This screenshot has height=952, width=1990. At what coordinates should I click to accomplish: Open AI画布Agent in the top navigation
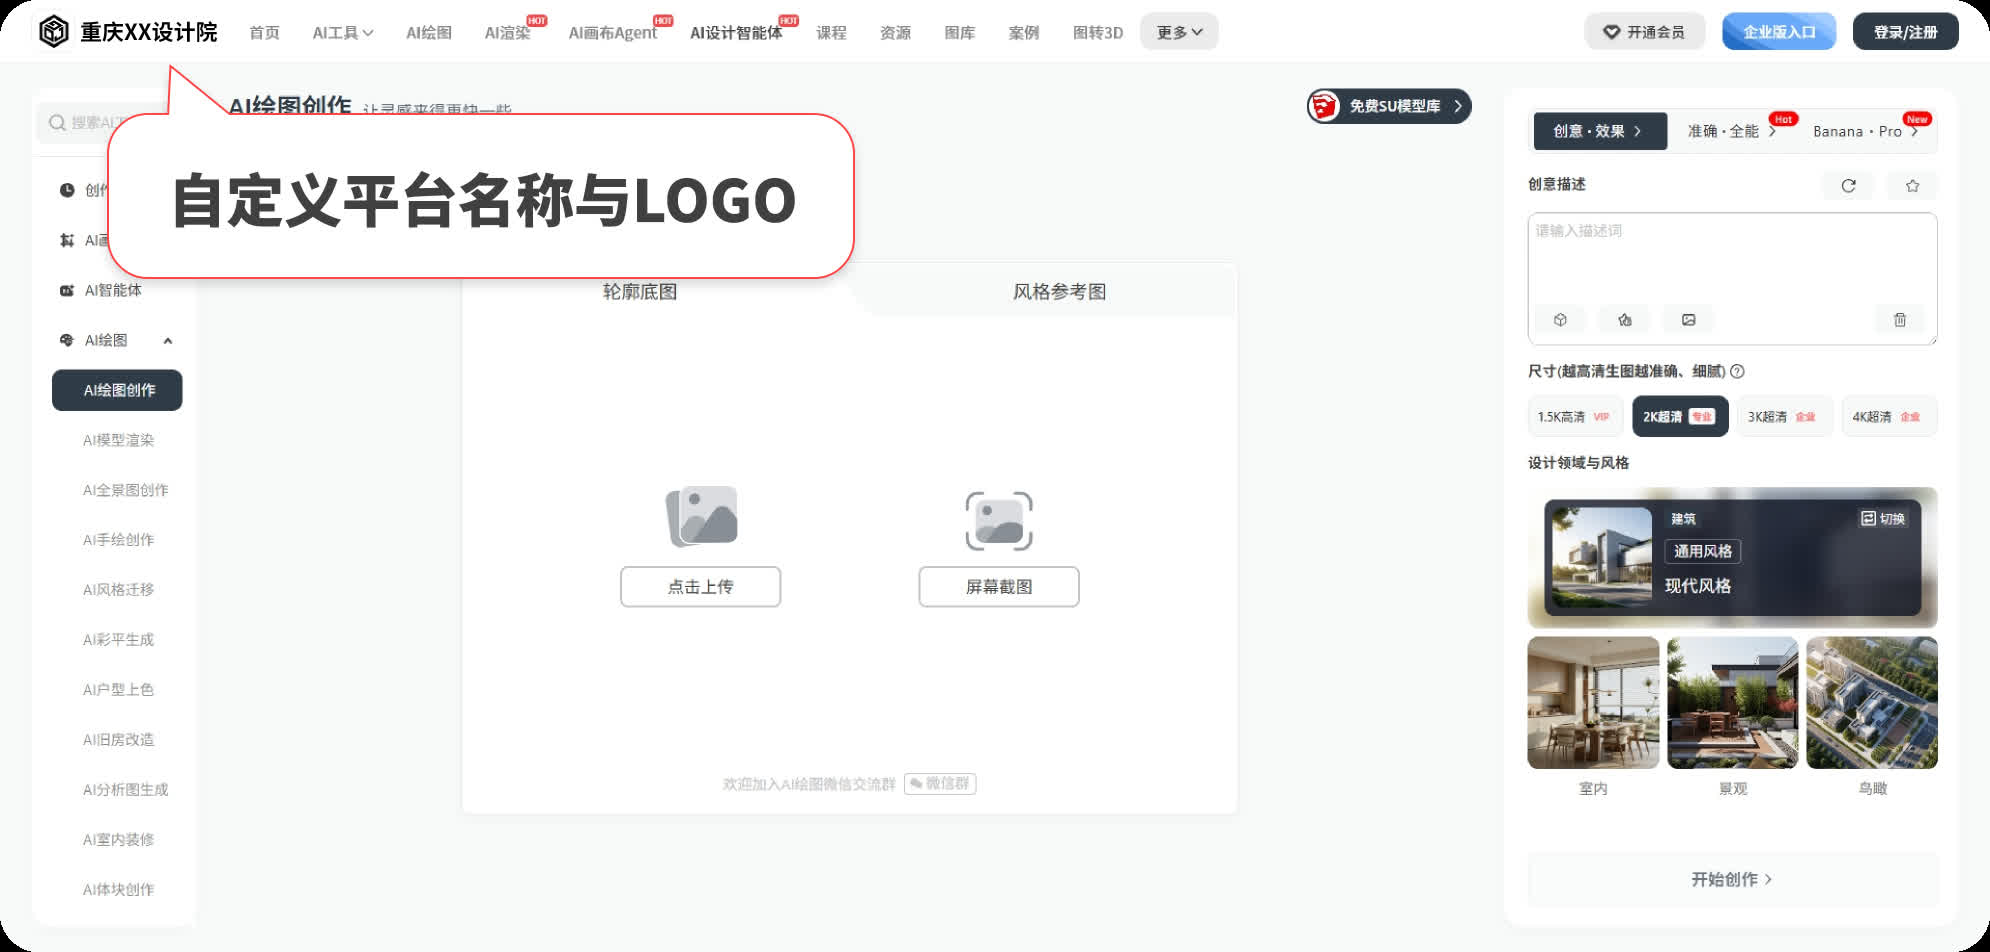point(613,33)
